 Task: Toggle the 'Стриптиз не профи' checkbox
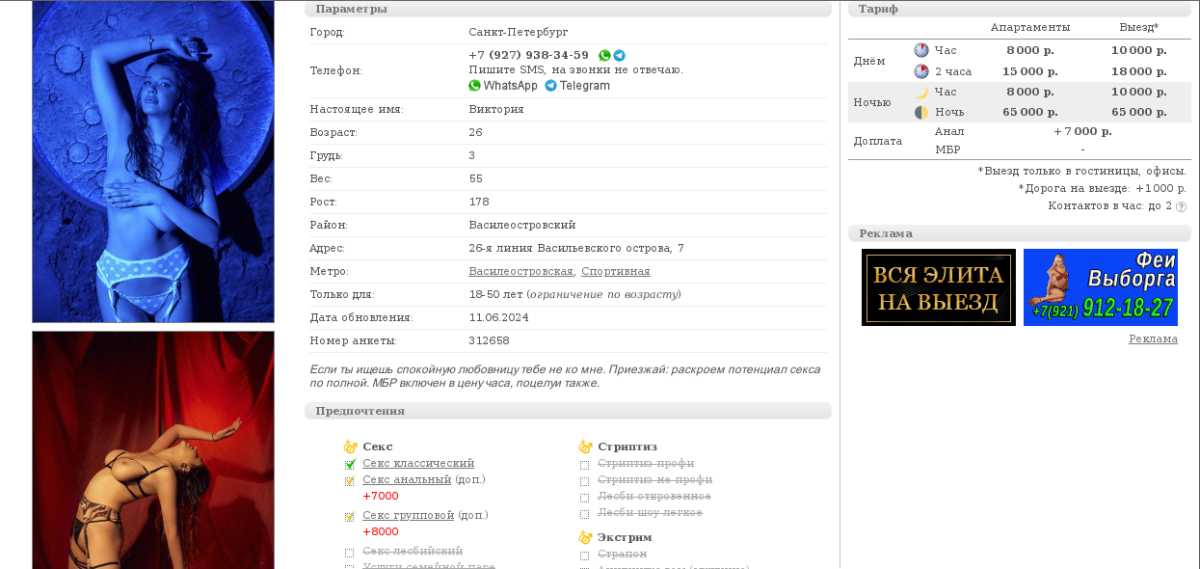pyautogui.click(x=585, y=481)
